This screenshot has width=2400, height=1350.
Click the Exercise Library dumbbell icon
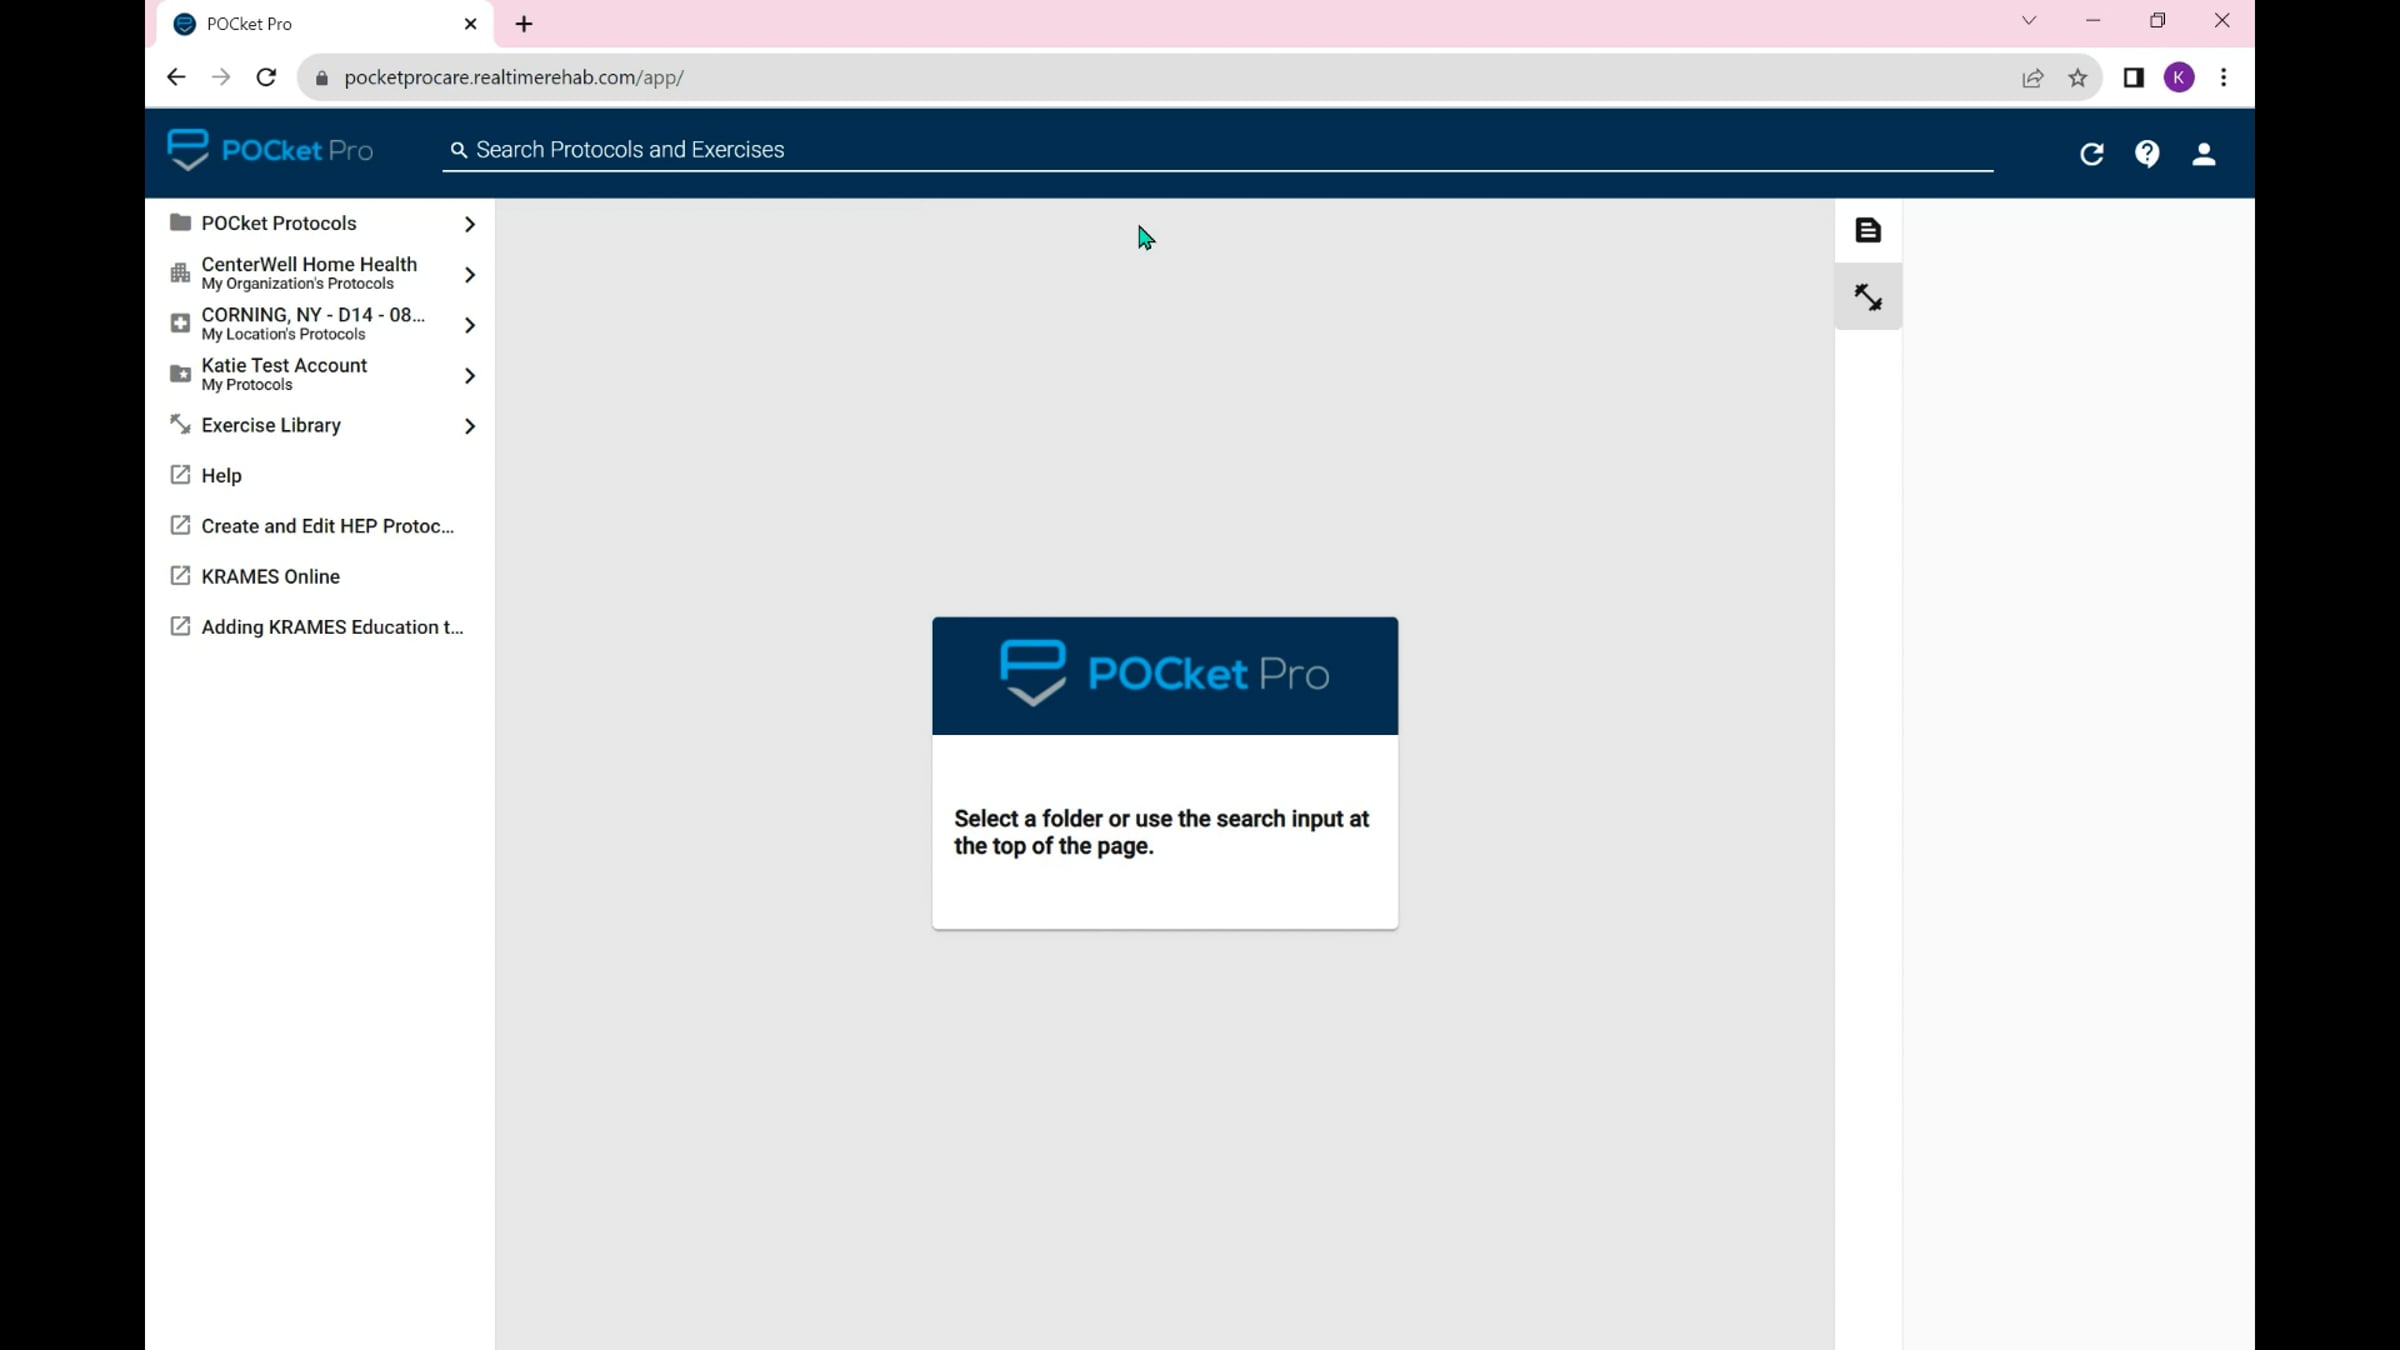pyautogui.click(x=180, y=424)
